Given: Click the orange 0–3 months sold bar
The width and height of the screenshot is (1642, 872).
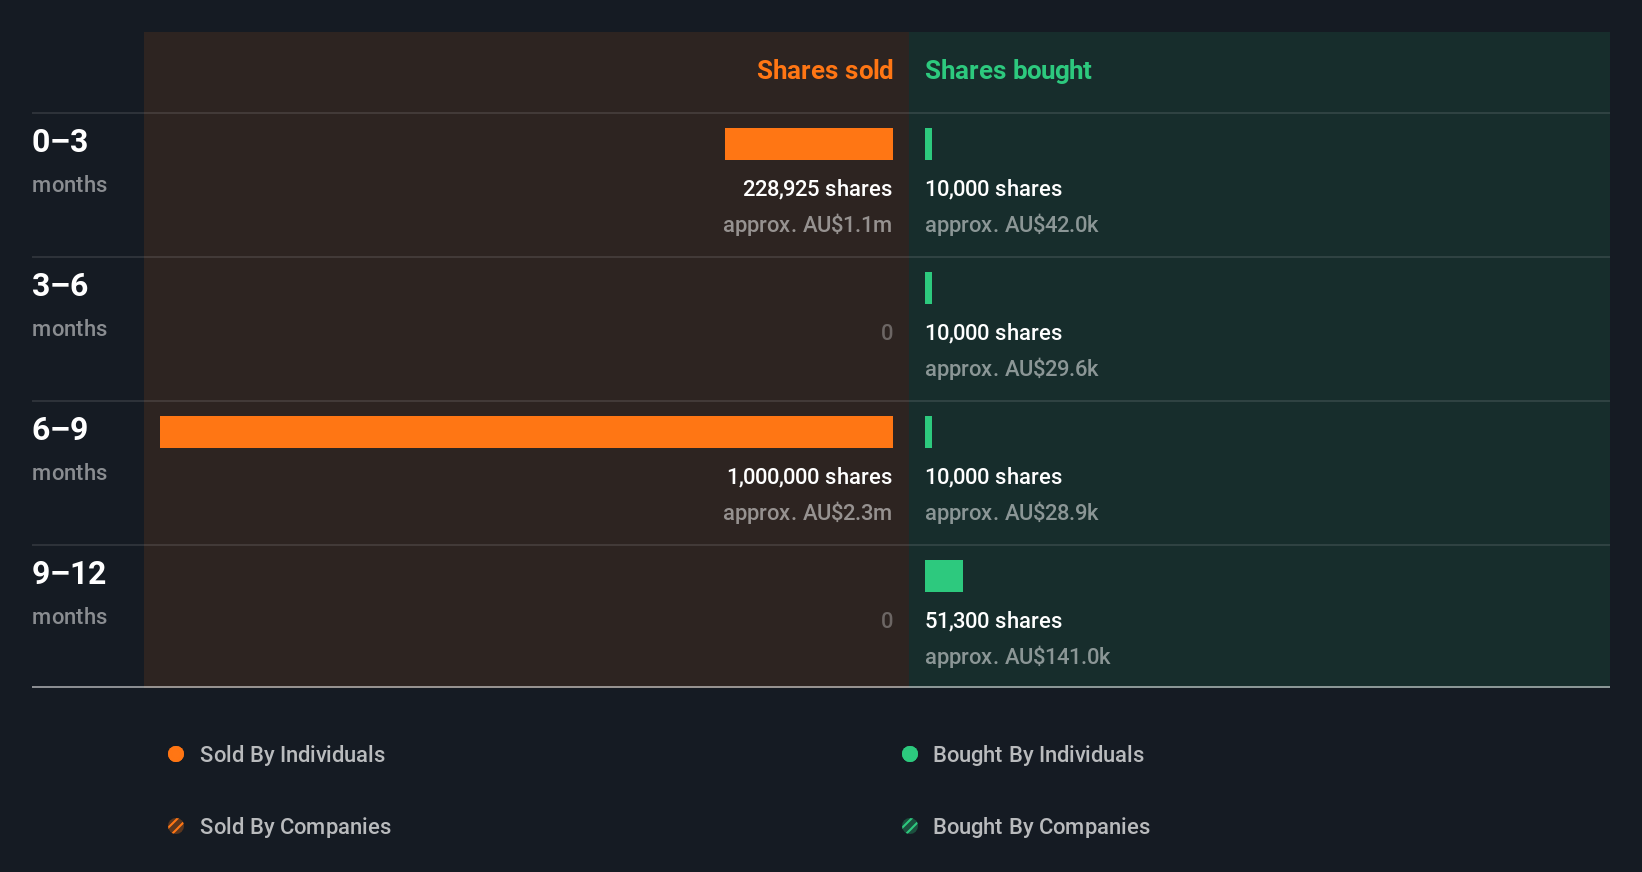Looking at the screenshot, I should (809, 144).
